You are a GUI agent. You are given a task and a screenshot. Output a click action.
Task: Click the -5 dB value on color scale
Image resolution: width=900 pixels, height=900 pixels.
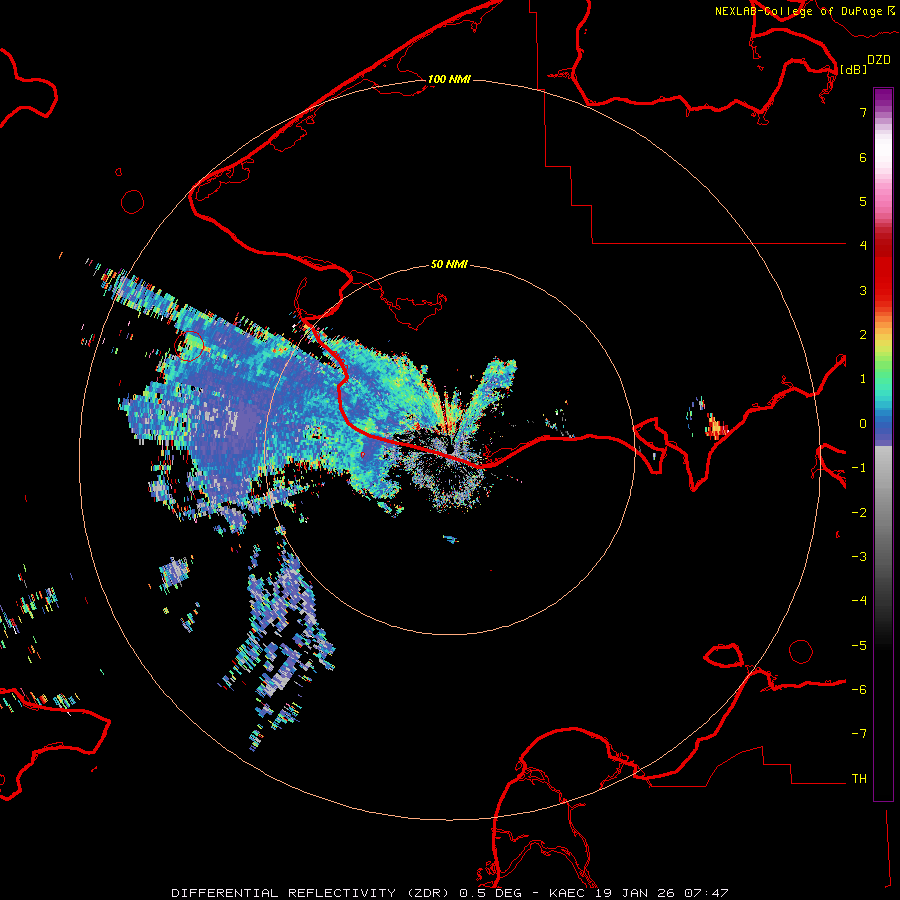(x=859, y=646)
